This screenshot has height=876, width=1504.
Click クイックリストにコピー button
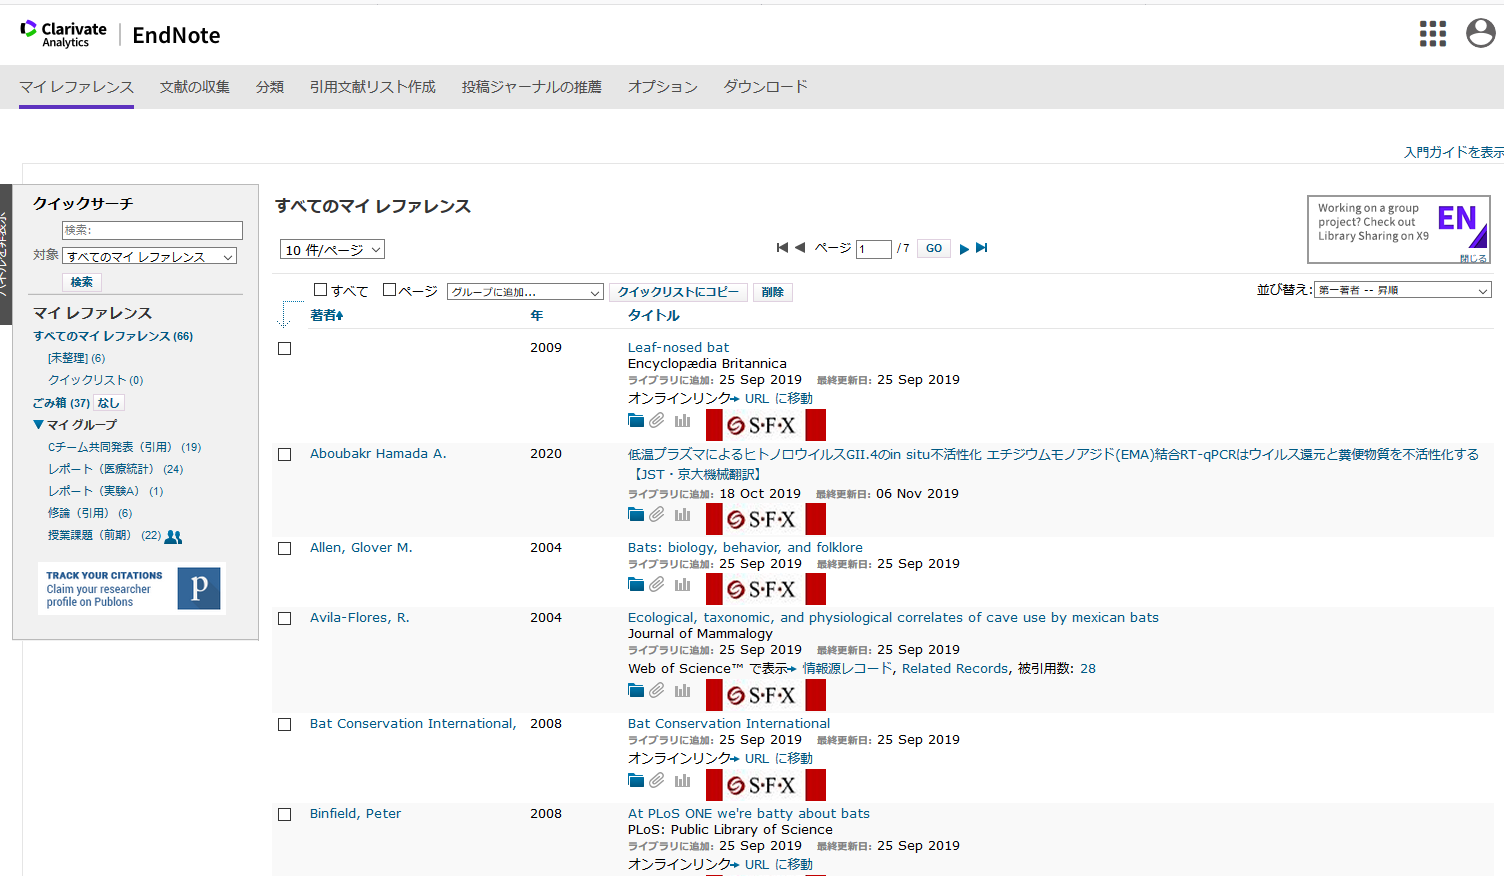678,292
